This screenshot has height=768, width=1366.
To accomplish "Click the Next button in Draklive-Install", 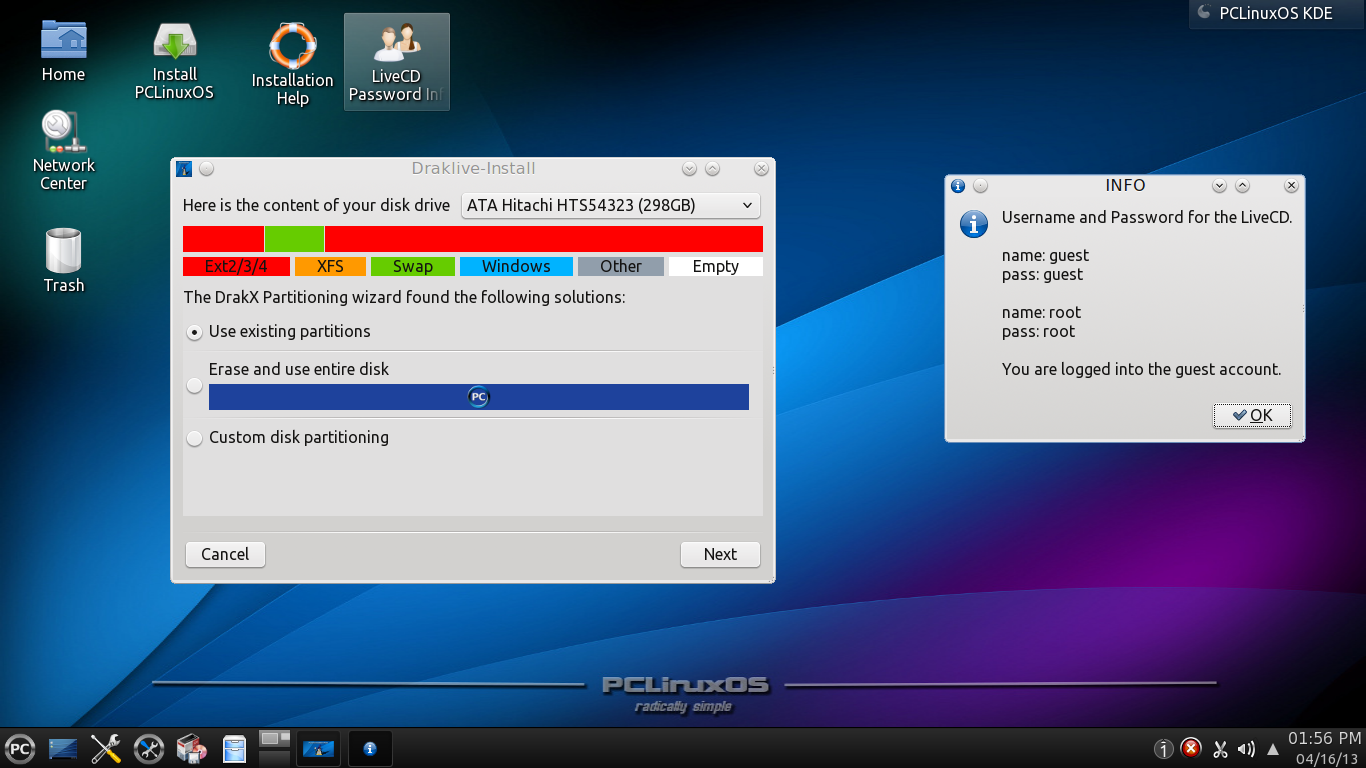I will coord(720,554).
